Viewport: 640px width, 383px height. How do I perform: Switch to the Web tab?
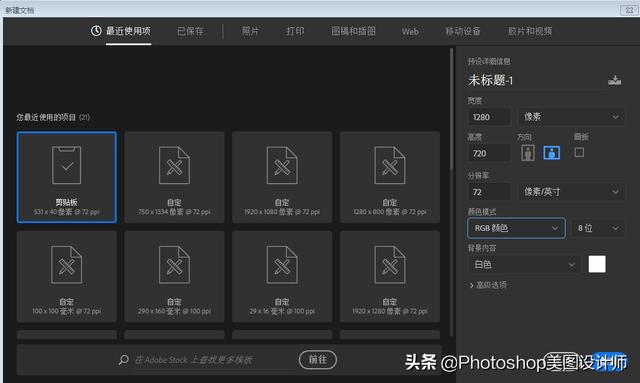point(410,31)
